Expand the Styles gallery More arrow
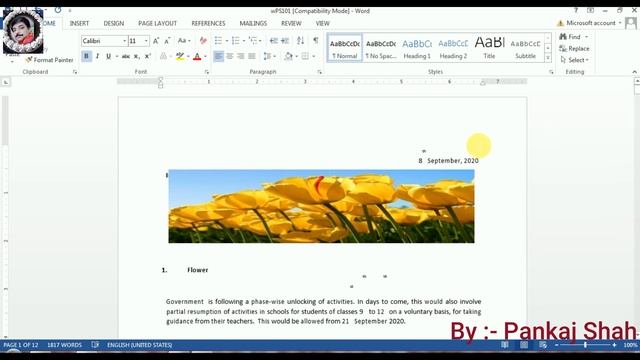Screen dimensions: 640x360 pyautogui.click(x=548, y=58)
